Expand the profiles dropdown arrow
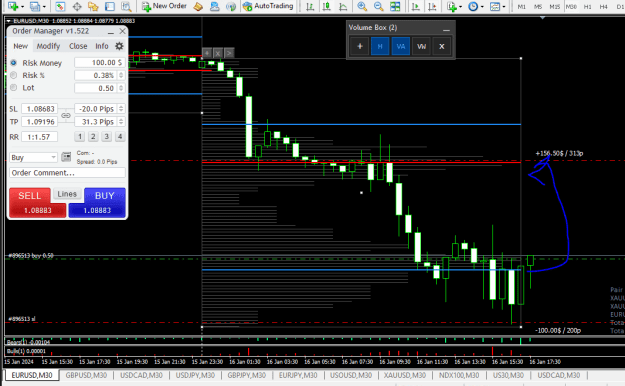The image size is (625, 386). tap(44, 7)
